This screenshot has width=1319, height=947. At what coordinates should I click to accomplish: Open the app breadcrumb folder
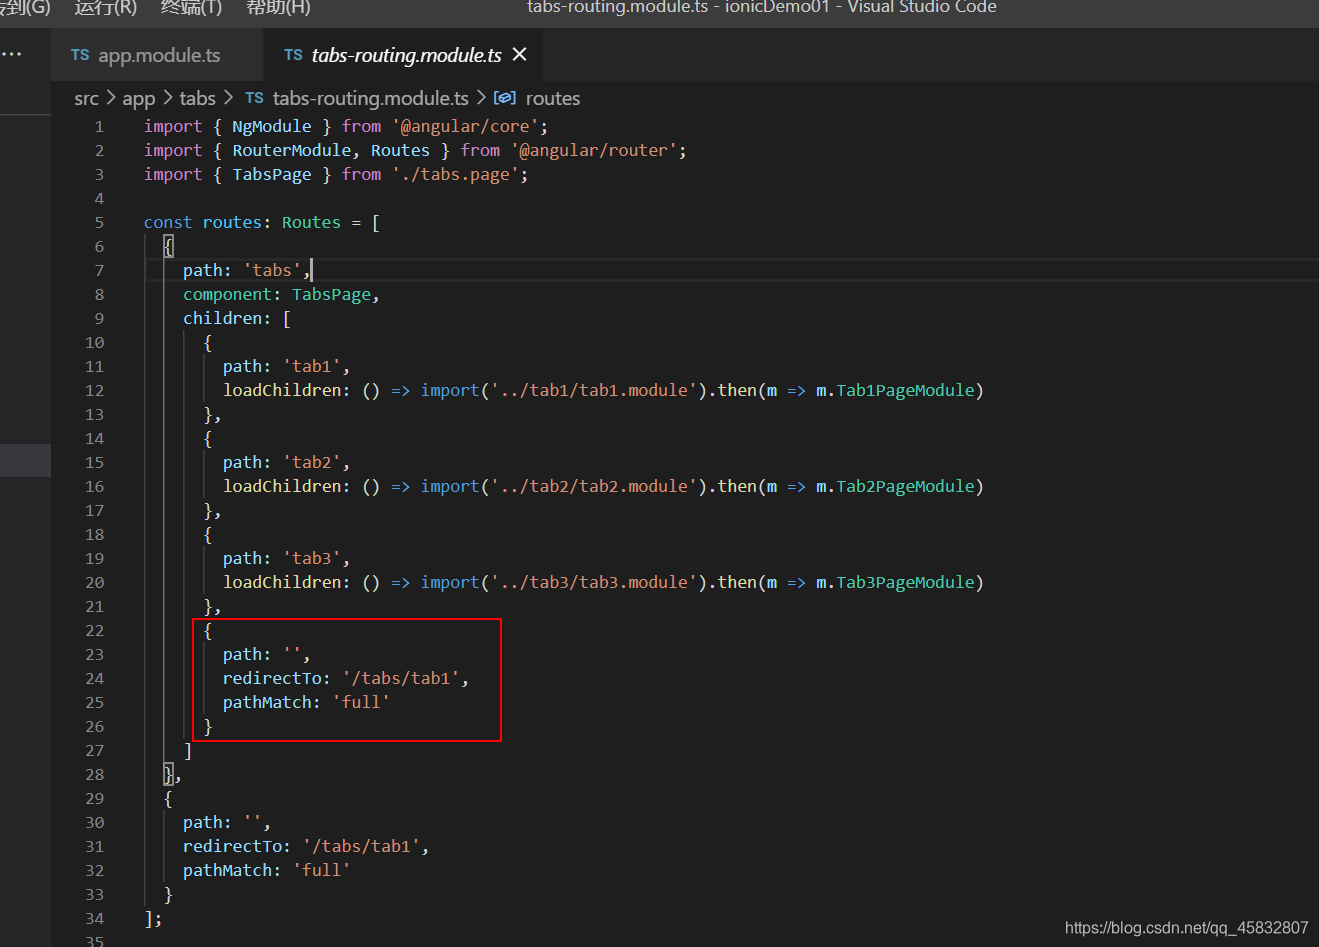click(139, 98)
